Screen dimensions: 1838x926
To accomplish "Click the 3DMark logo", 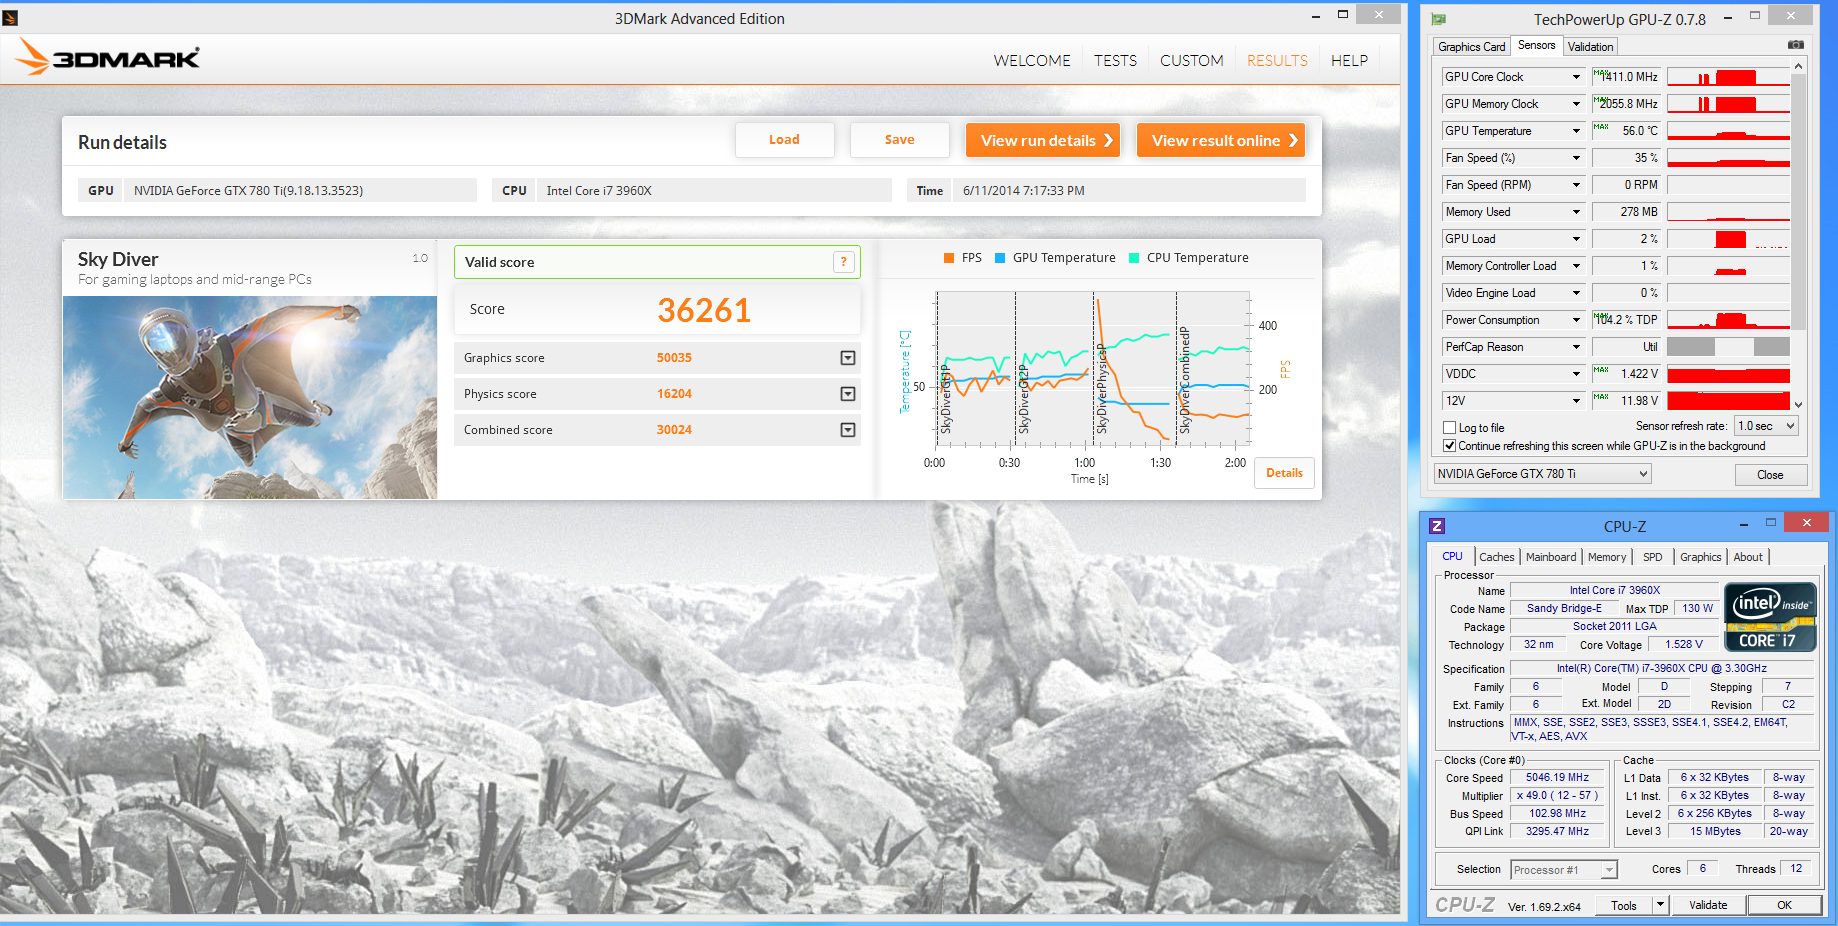I will coord(108,58).
